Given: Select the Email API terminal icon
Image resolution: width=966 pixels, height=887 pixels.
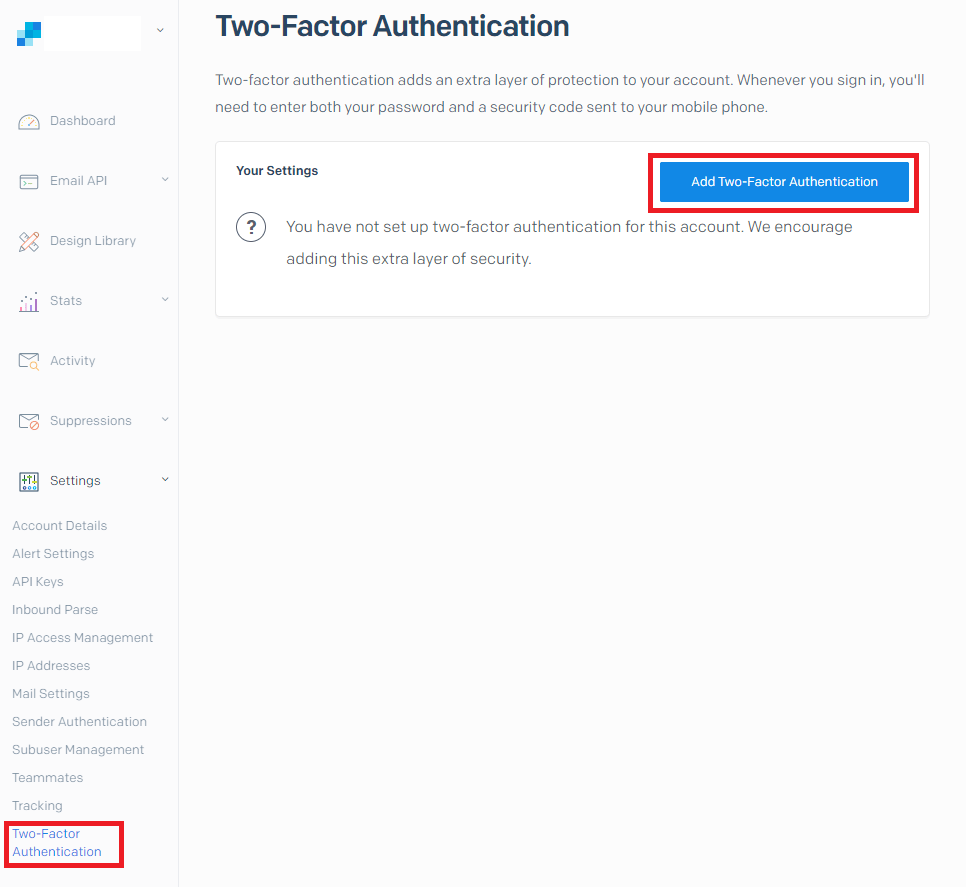Looking at the screenshot, I should [29, 182].
